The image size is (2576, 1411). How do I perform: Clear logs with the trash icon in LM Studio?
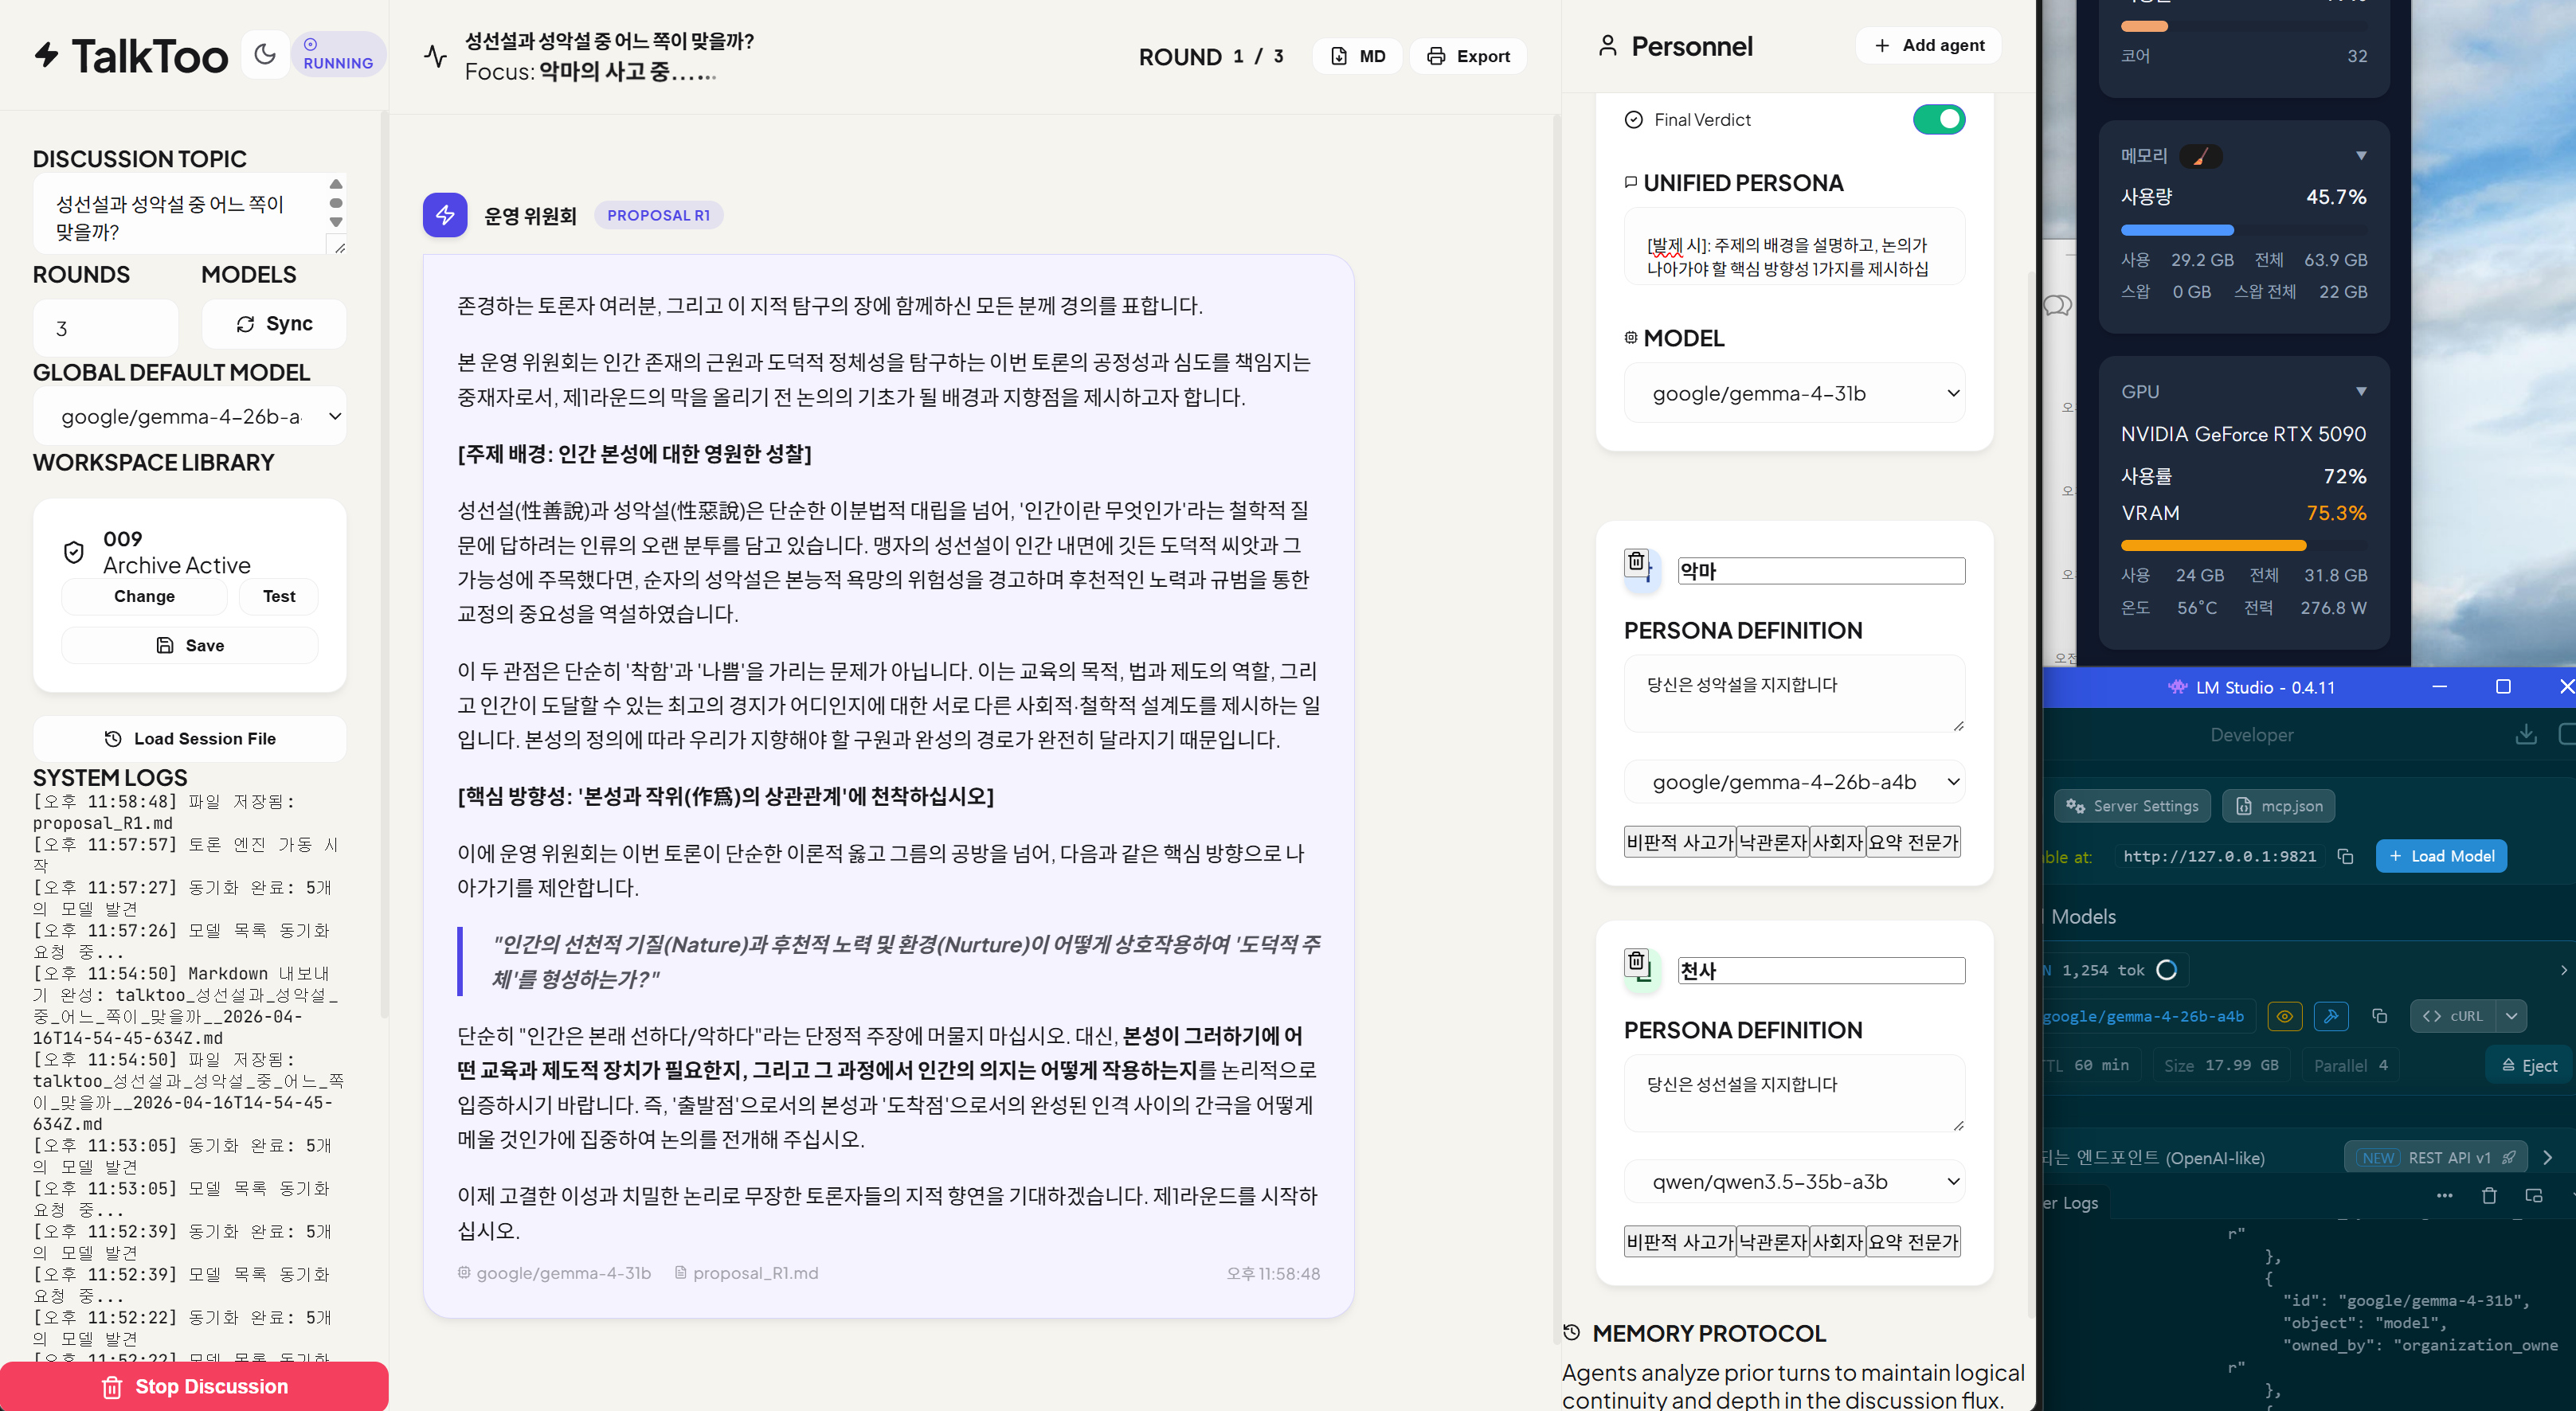pyautogui.click(x=2489, y=1196)
